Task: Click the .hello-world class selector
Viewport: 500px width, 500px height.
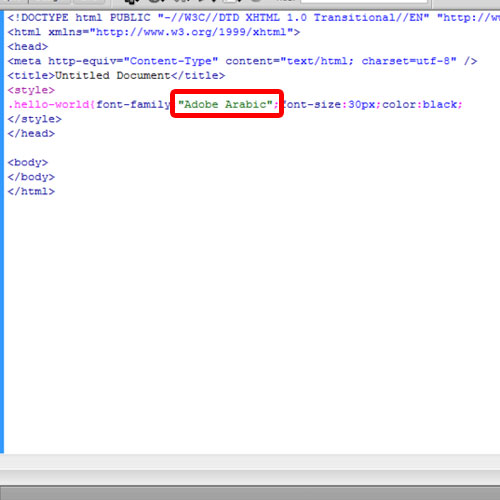Action: tap(49, 104)
